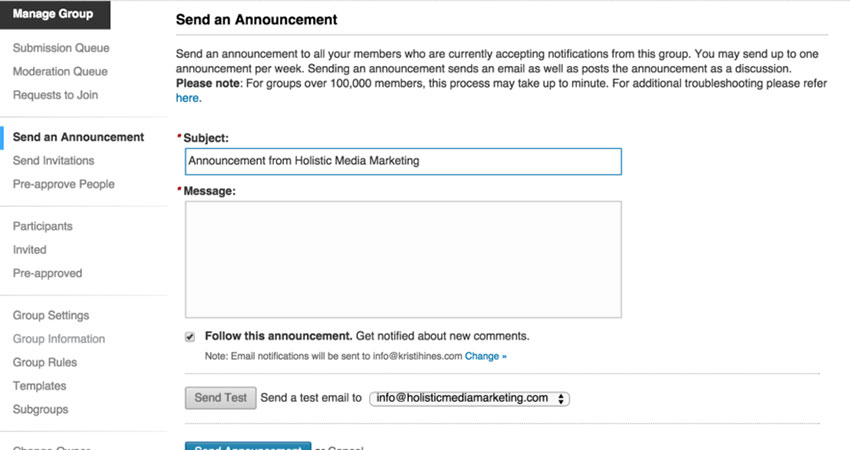Click the Send Test button
This screenshot has width=850, height=450.
pos(221,398)
